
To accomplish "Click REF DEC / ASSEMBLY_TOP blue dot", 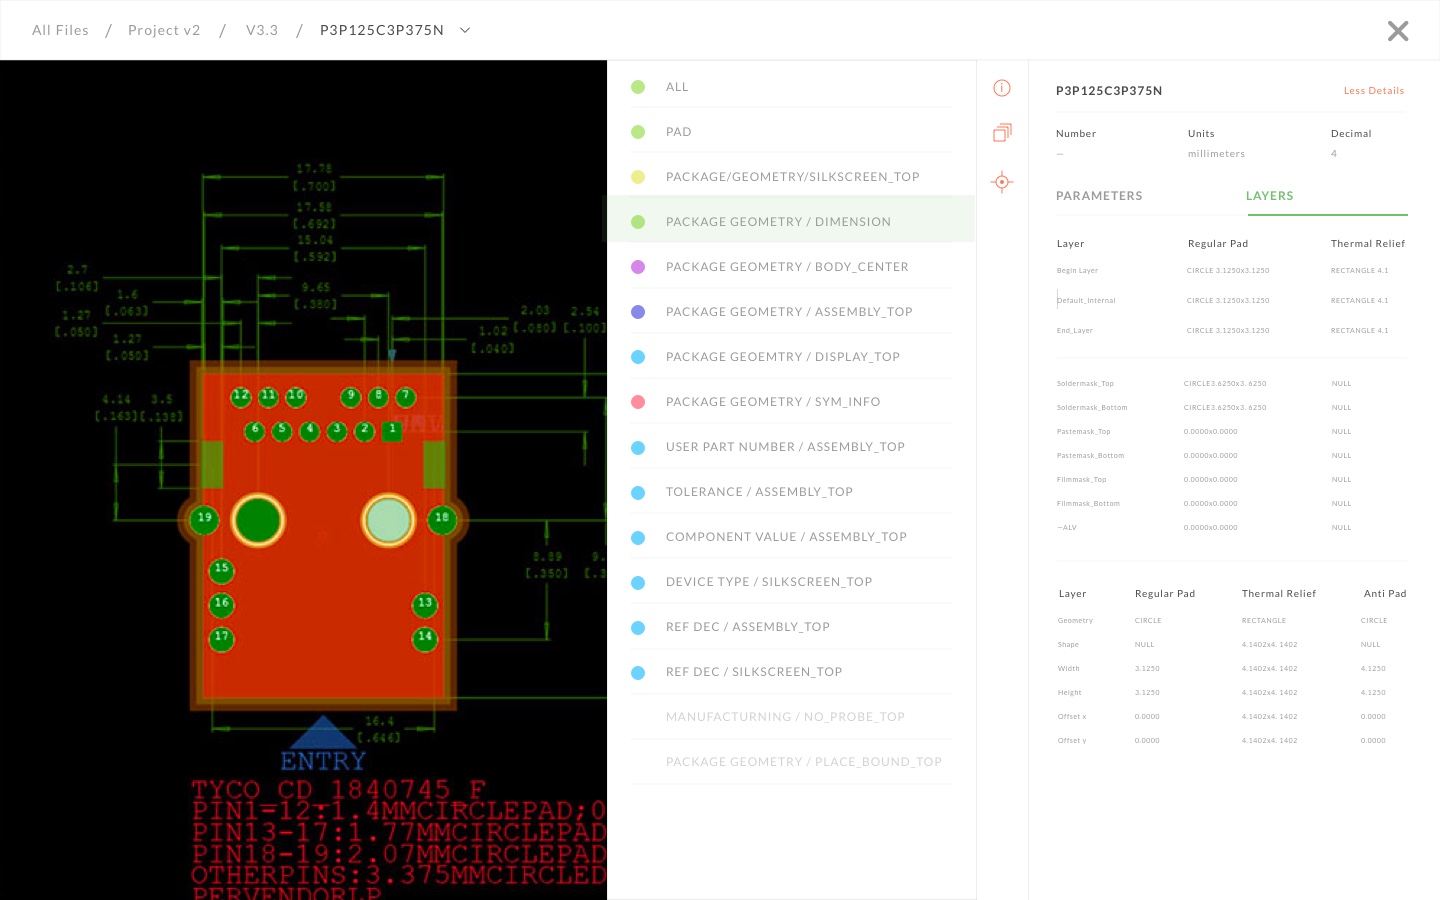I will pyautogui.click(x=638, y=627).
